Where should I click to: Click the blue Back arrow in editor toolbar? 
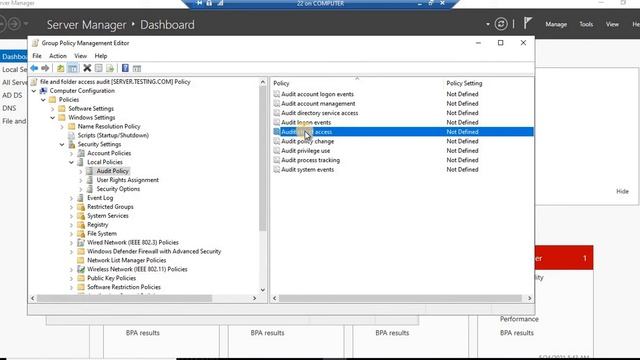[34, 68]
